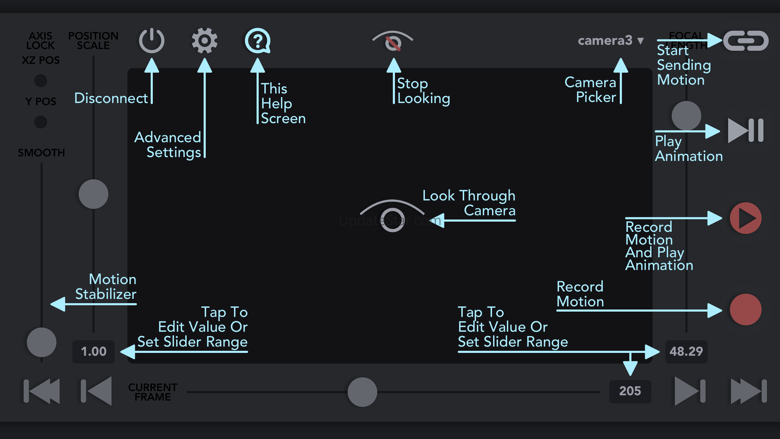Click the Look Through Camera eye
780x439 pixels.
392,217
